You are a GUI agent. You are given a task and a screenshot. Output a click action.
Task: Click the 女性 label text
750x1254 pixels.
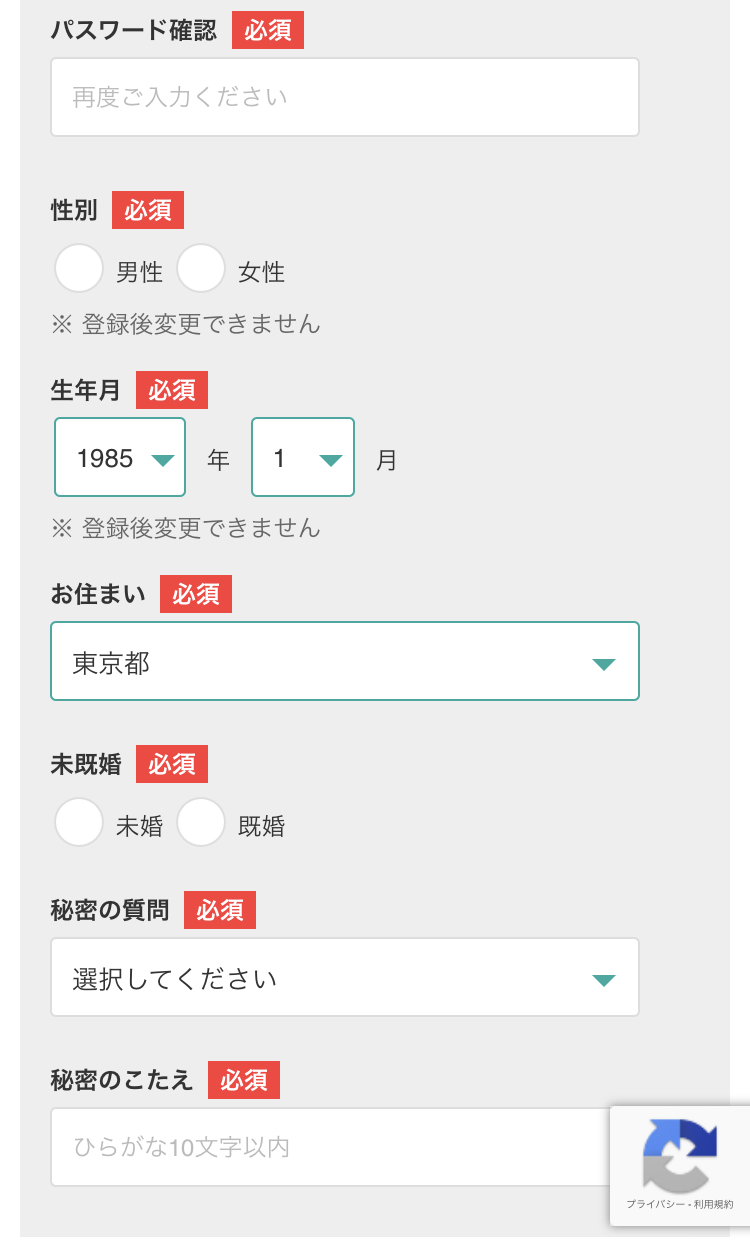(261, 272)
